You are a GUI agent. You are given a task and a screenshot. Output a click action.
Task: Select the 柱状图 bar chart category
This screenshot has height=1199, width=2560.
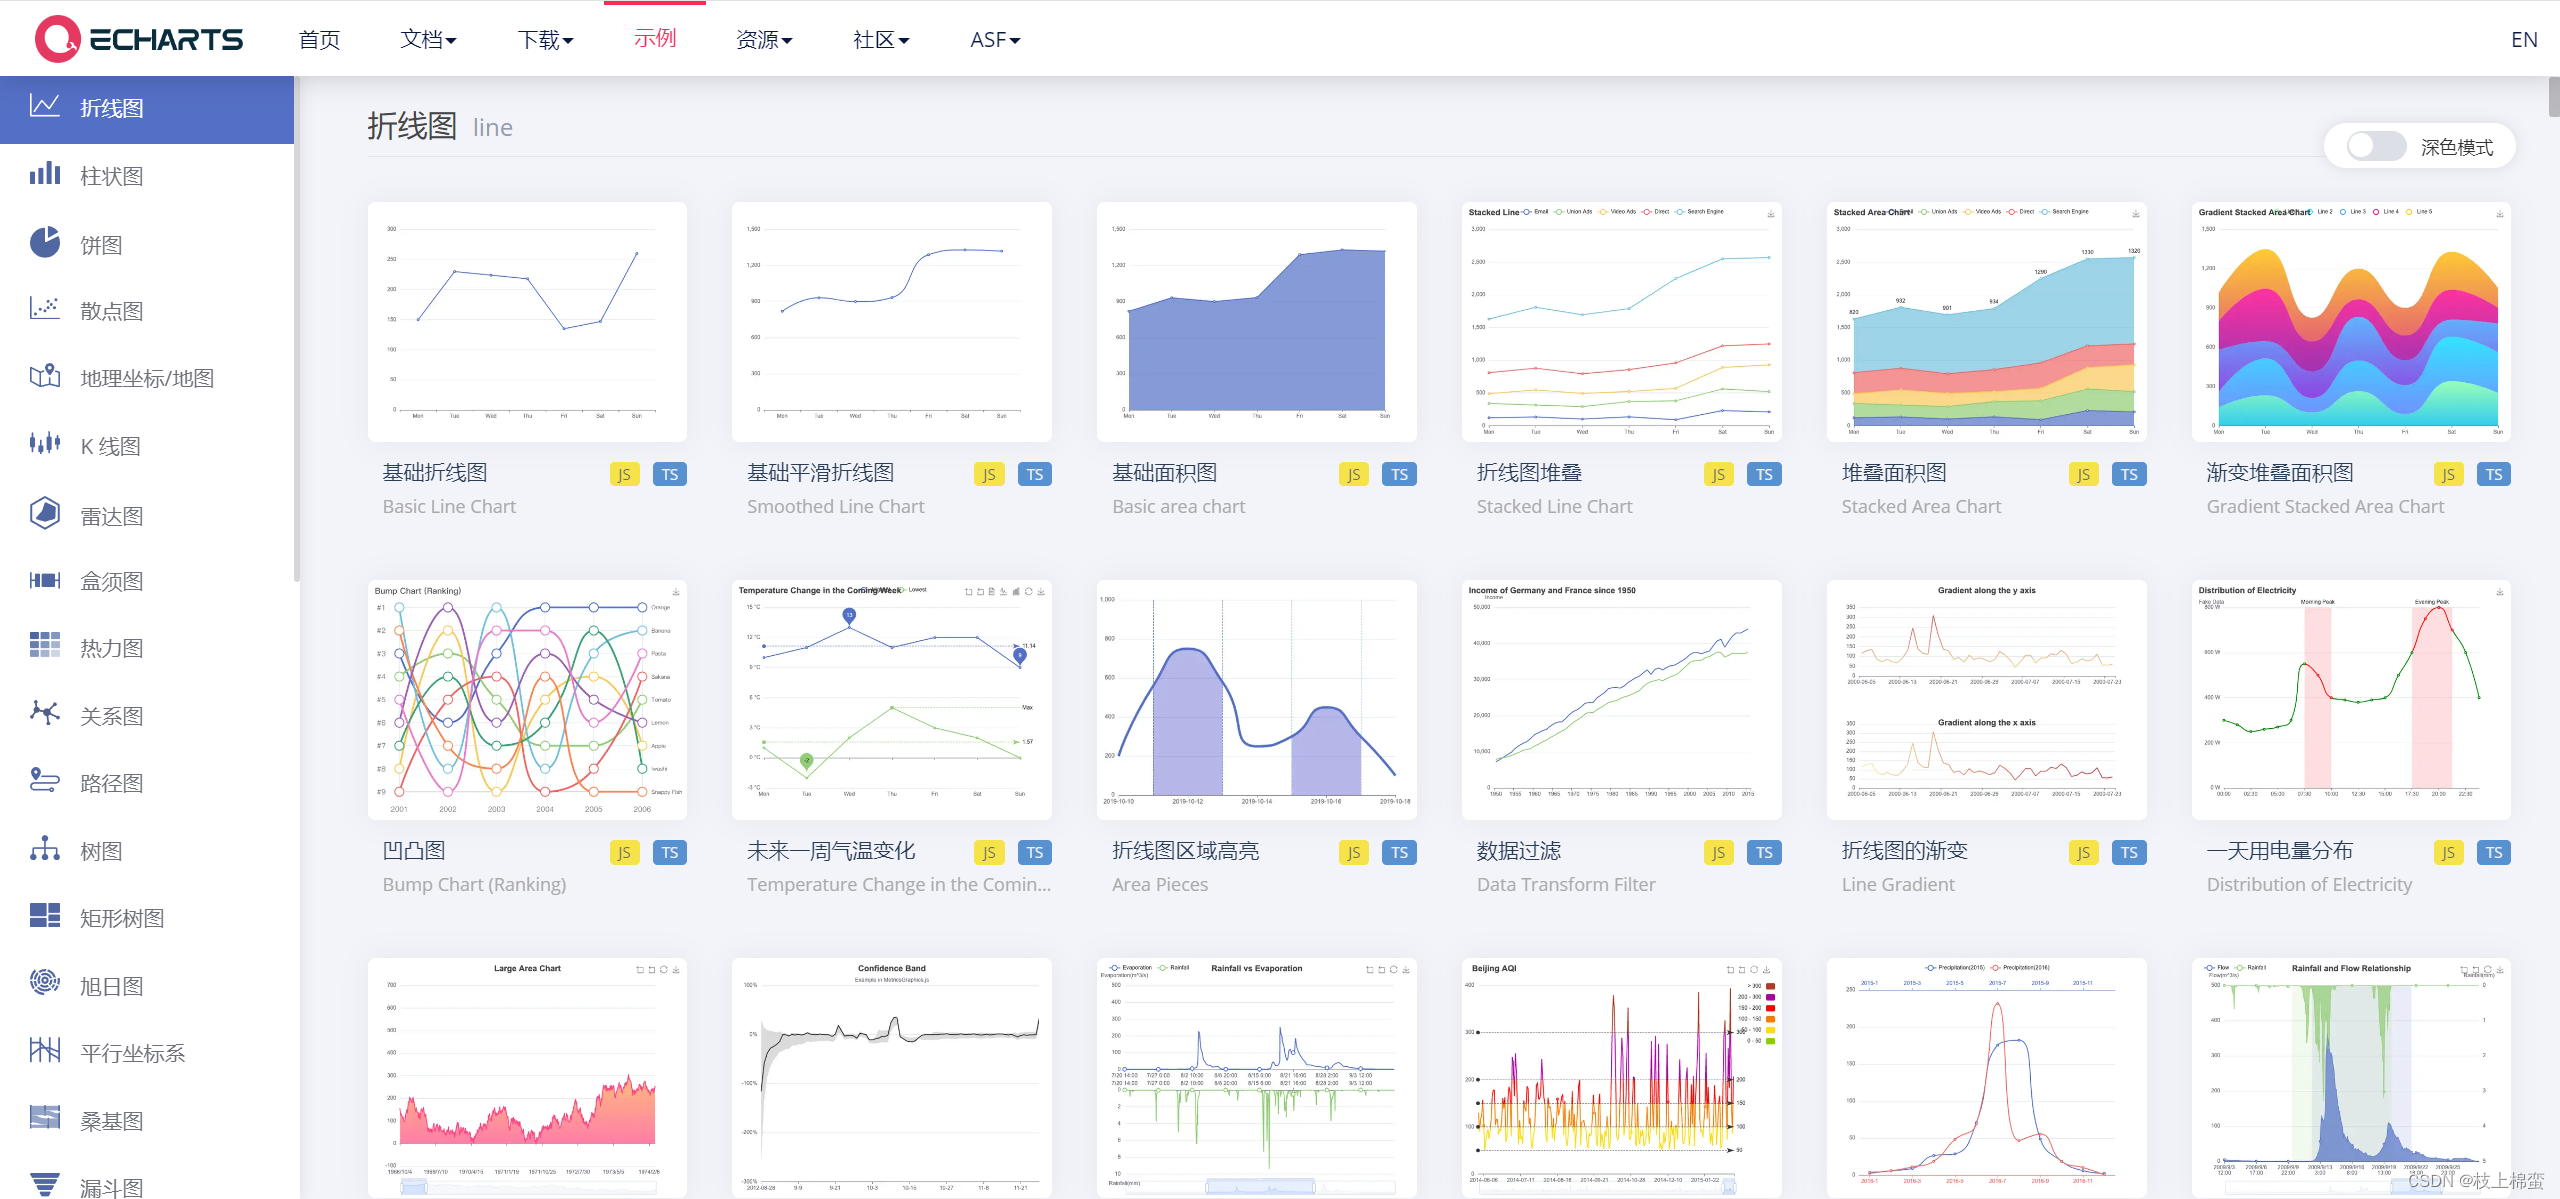[x=111, y=176]
